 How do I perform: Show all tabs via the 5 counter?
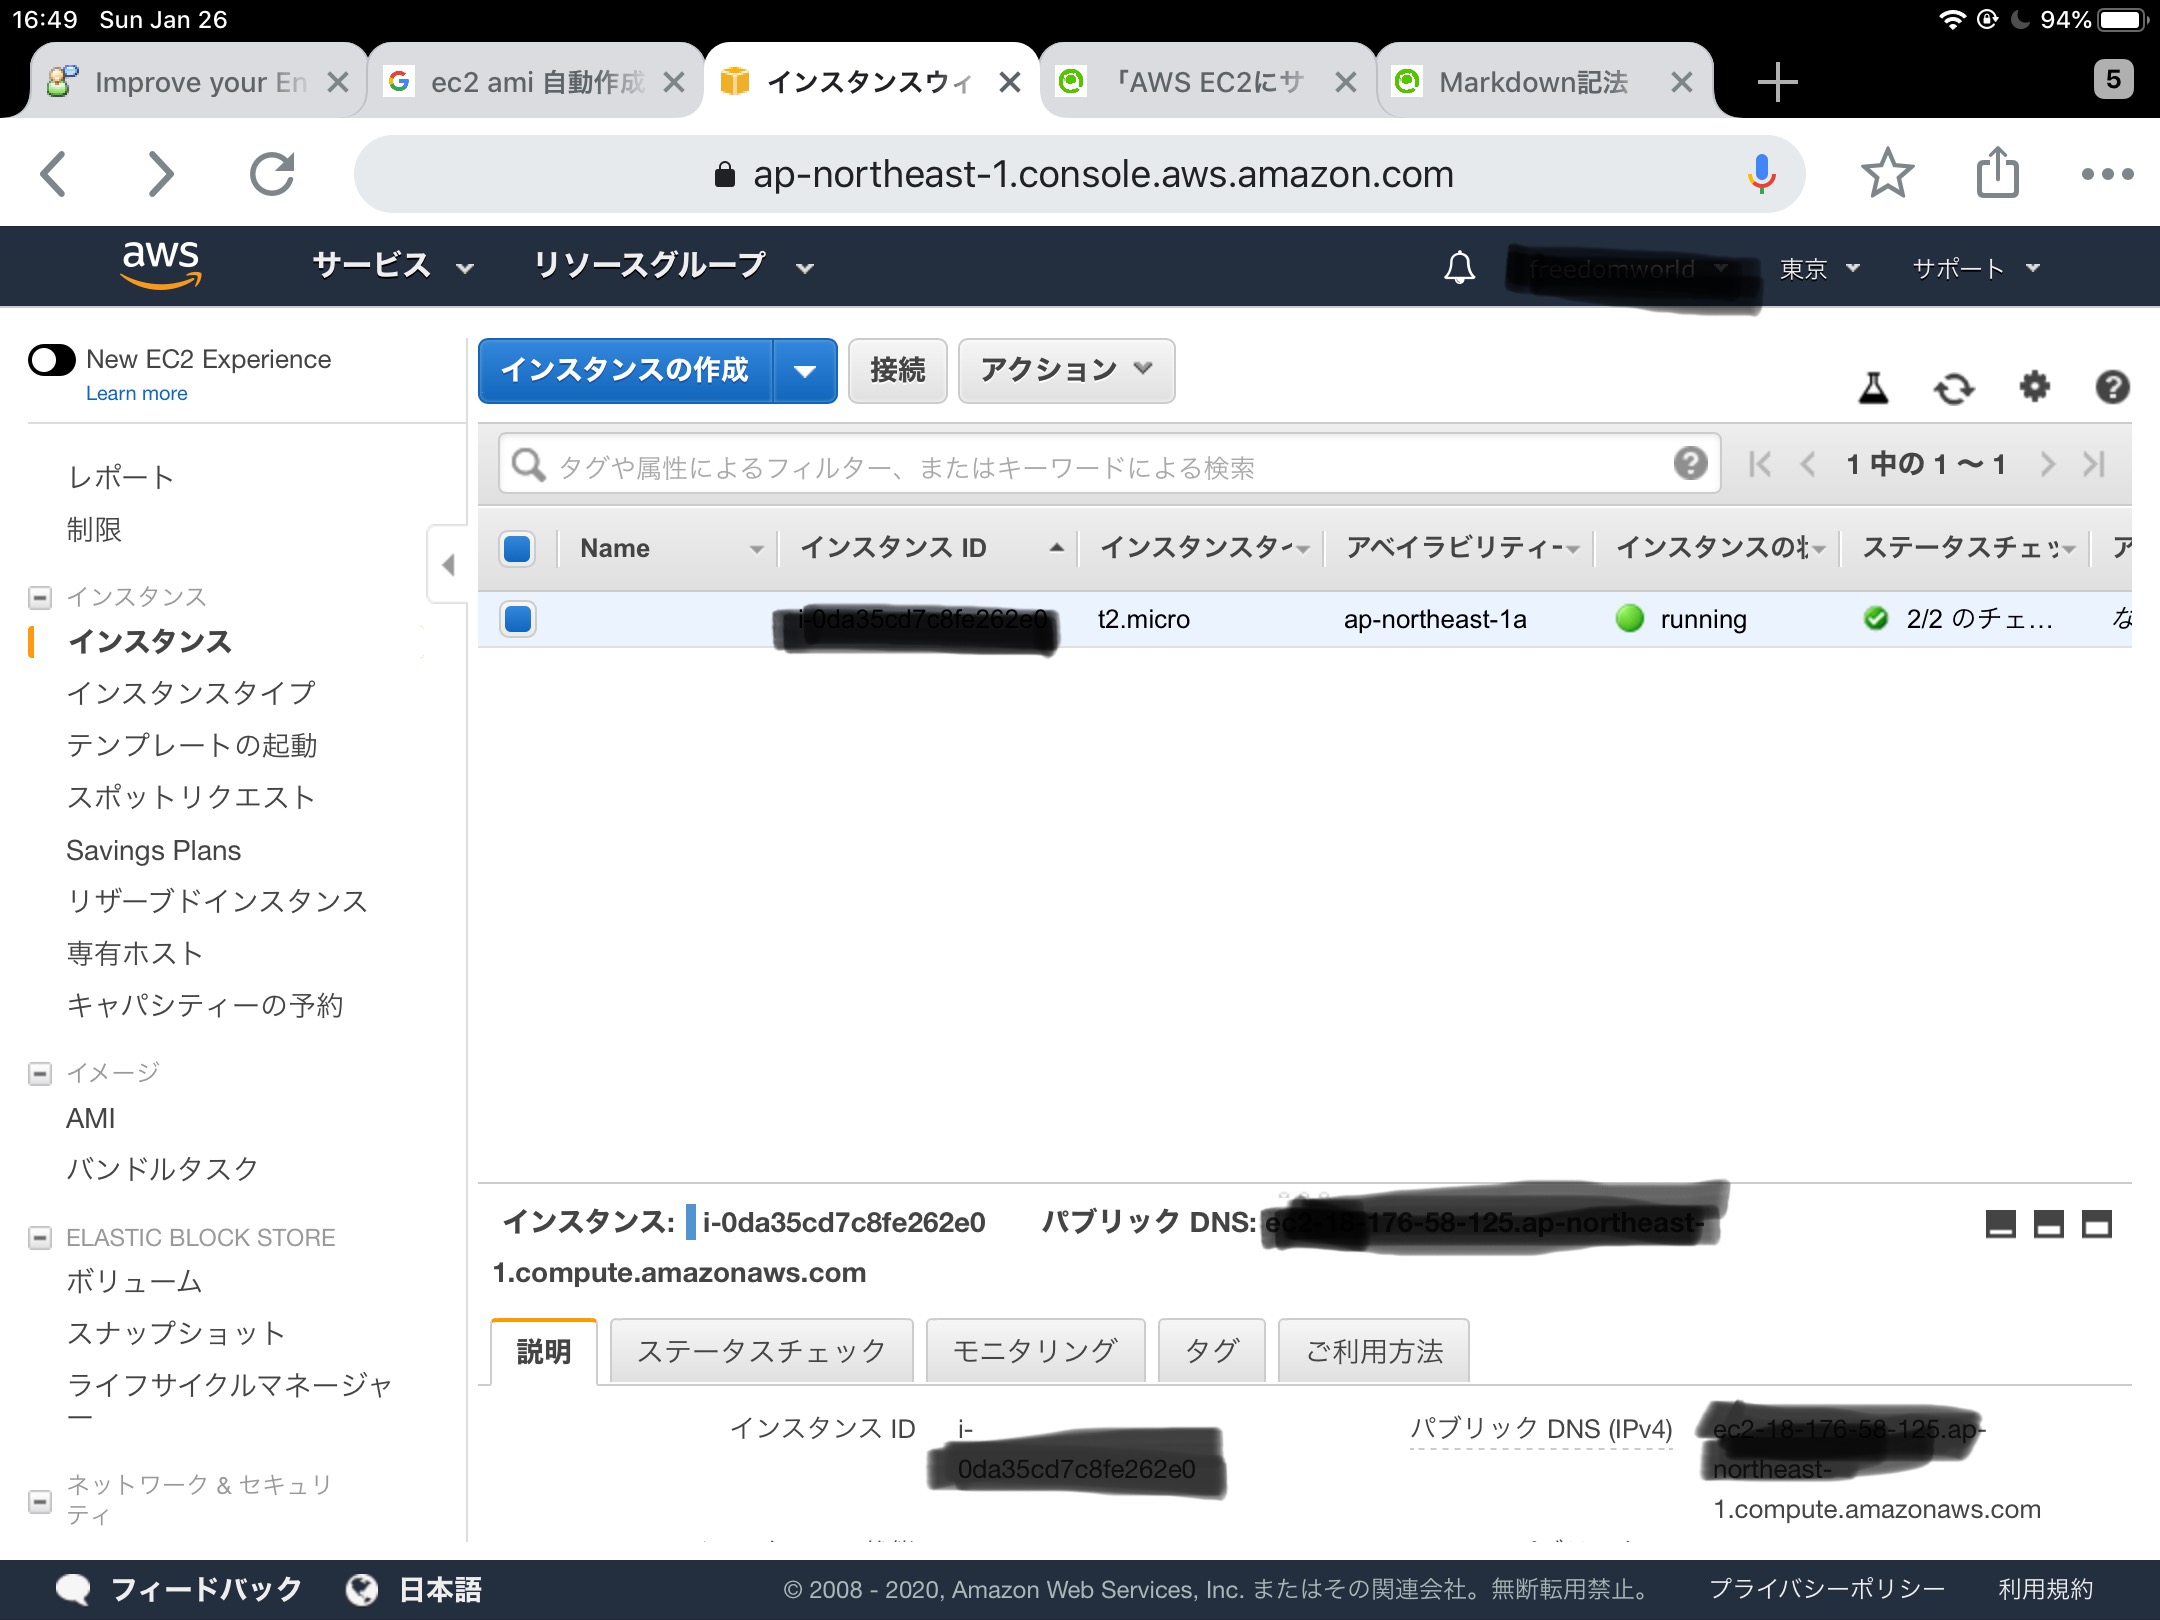tap(2113, 80)
